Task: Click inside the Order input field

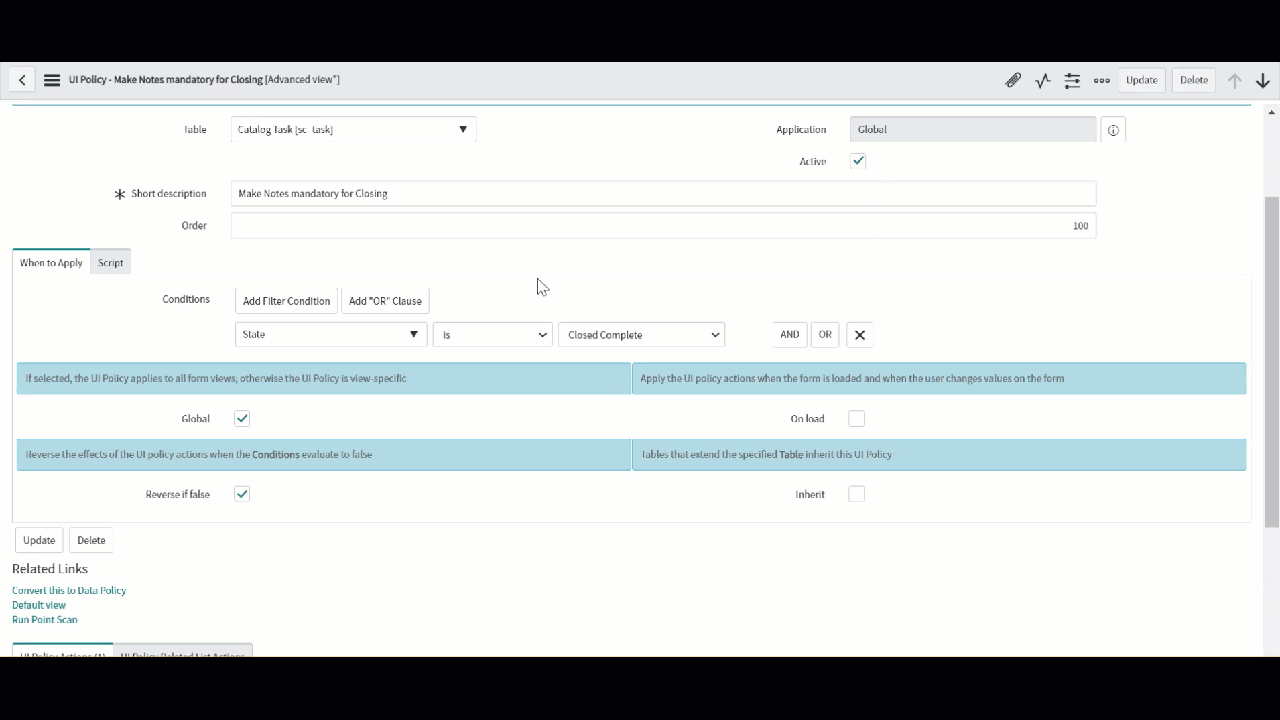Action: (x=663, y=225)
